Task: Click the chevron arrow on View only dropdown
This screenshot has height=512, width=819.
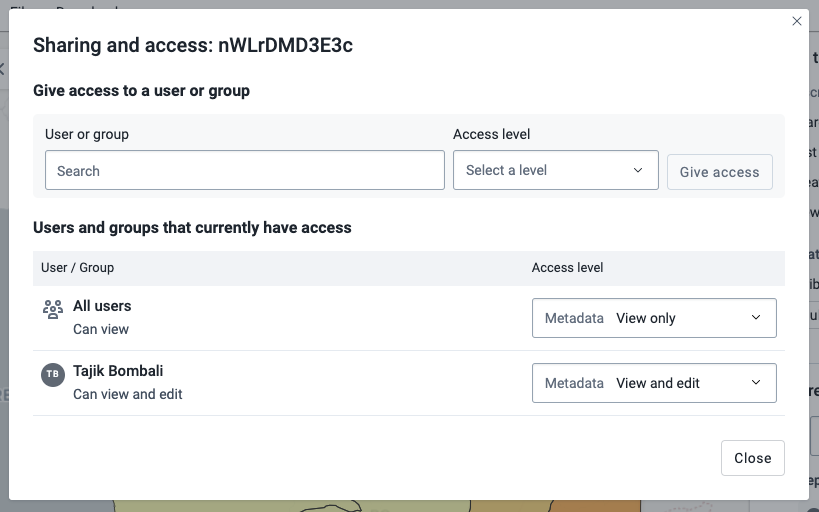Action: tap(756, 318)
